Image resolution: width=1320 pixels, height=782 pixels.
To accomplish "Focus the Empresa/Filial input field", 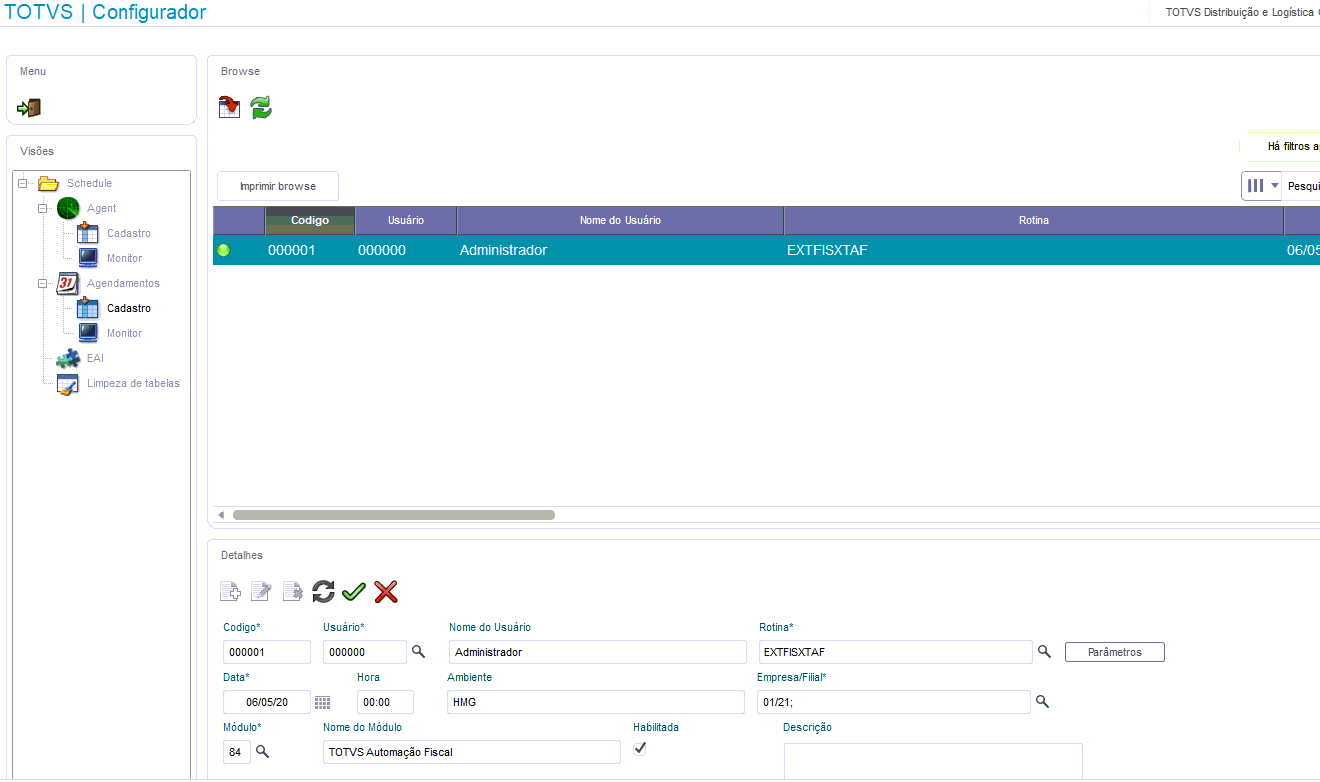I will [893, 702].
